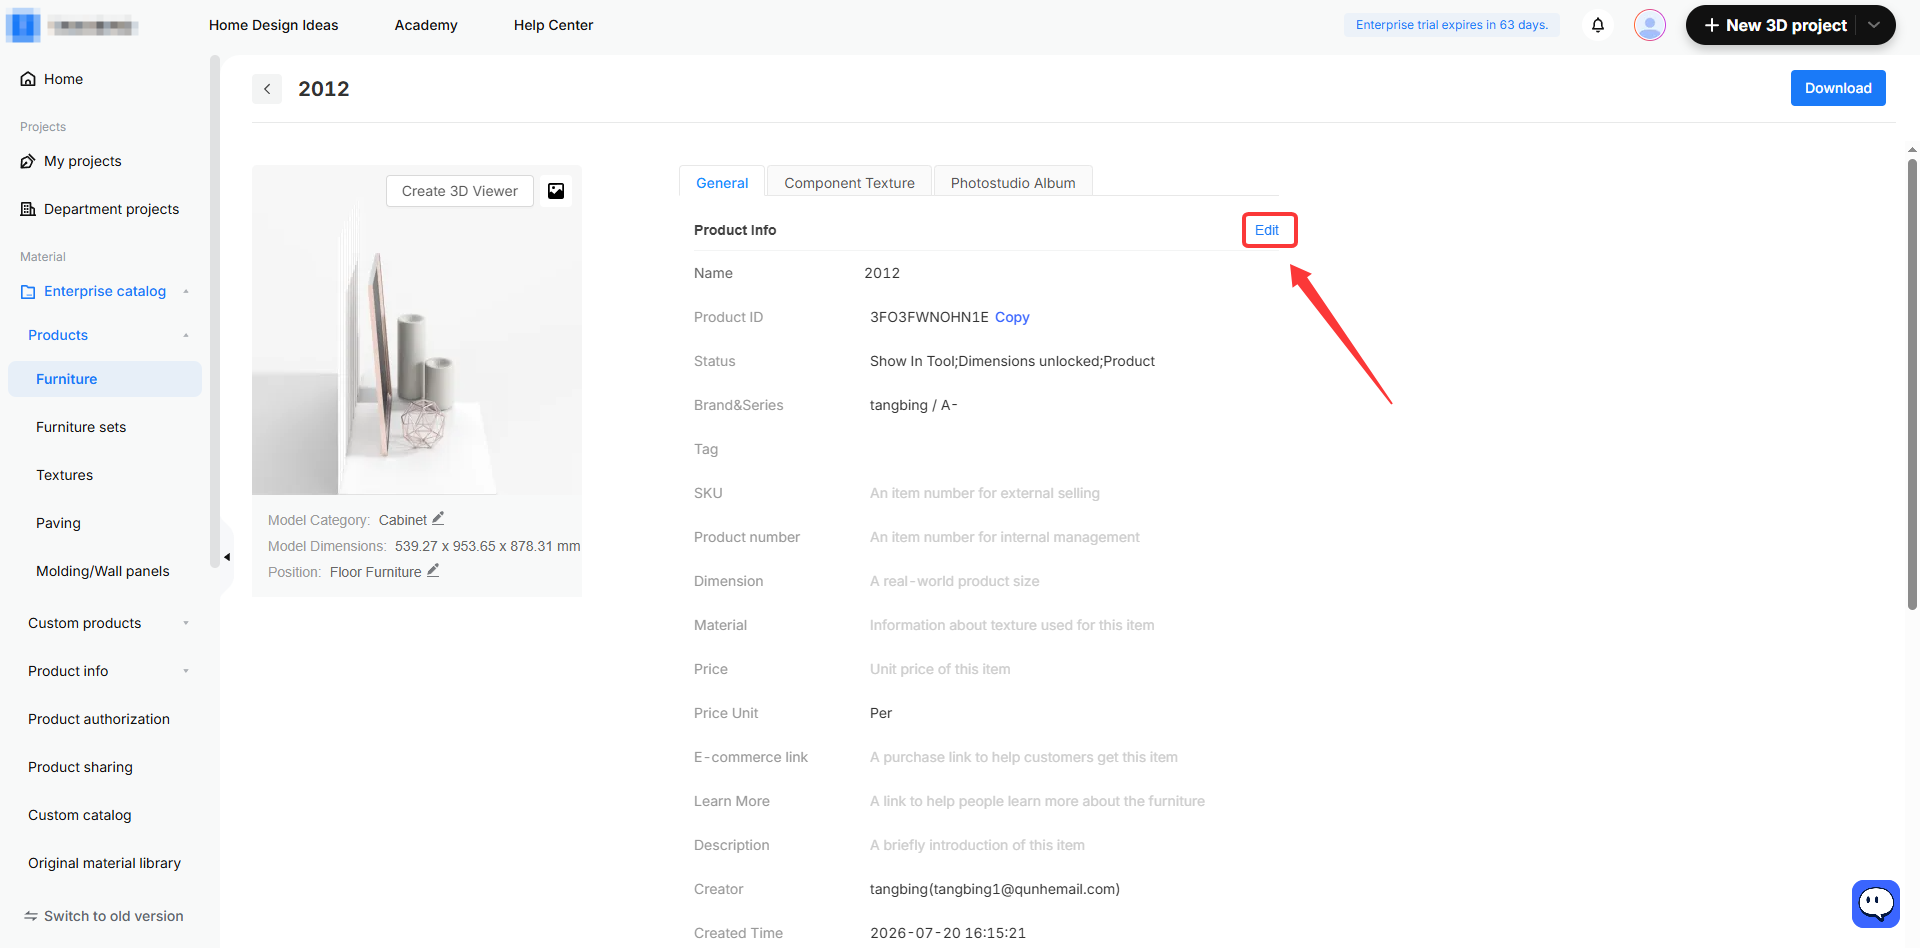
Task: Click the Status value text
Action: [1012, 361]
